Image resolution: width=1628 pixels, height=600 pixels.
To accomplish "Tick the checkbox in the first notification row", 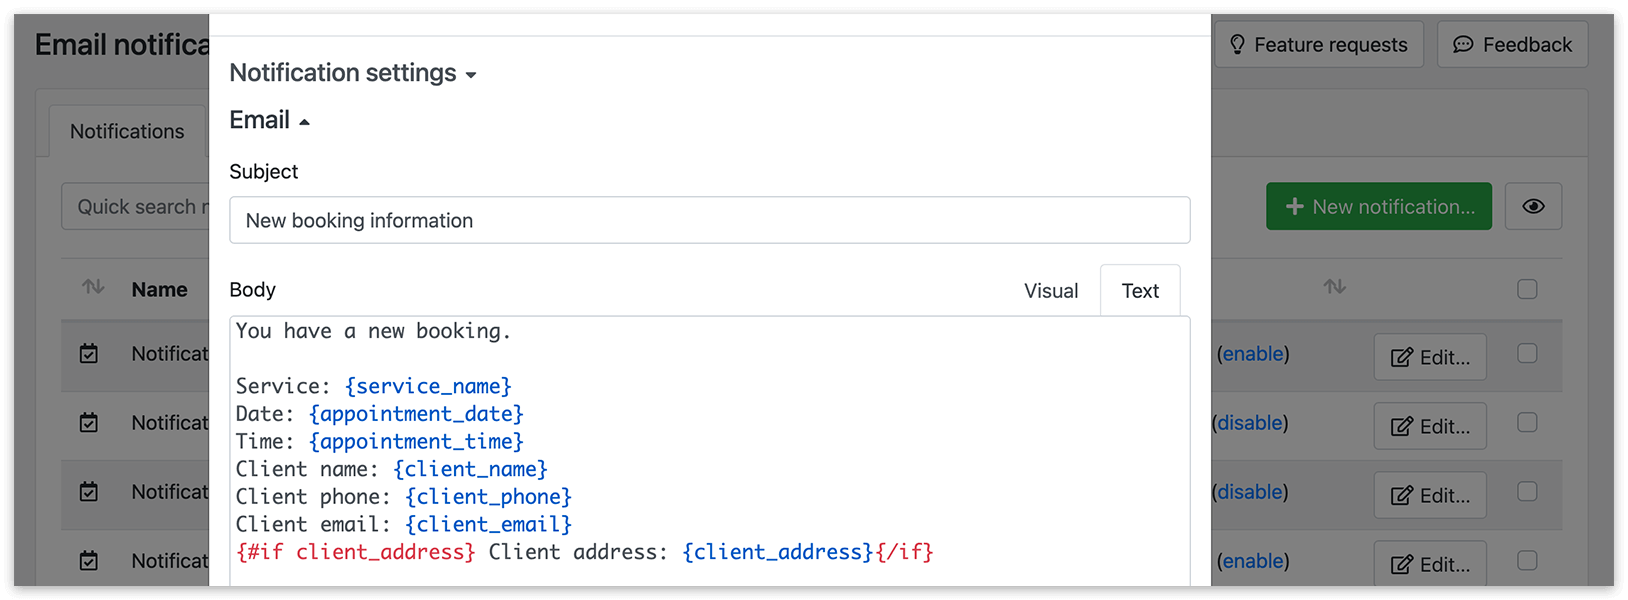I will point(1527,353).
